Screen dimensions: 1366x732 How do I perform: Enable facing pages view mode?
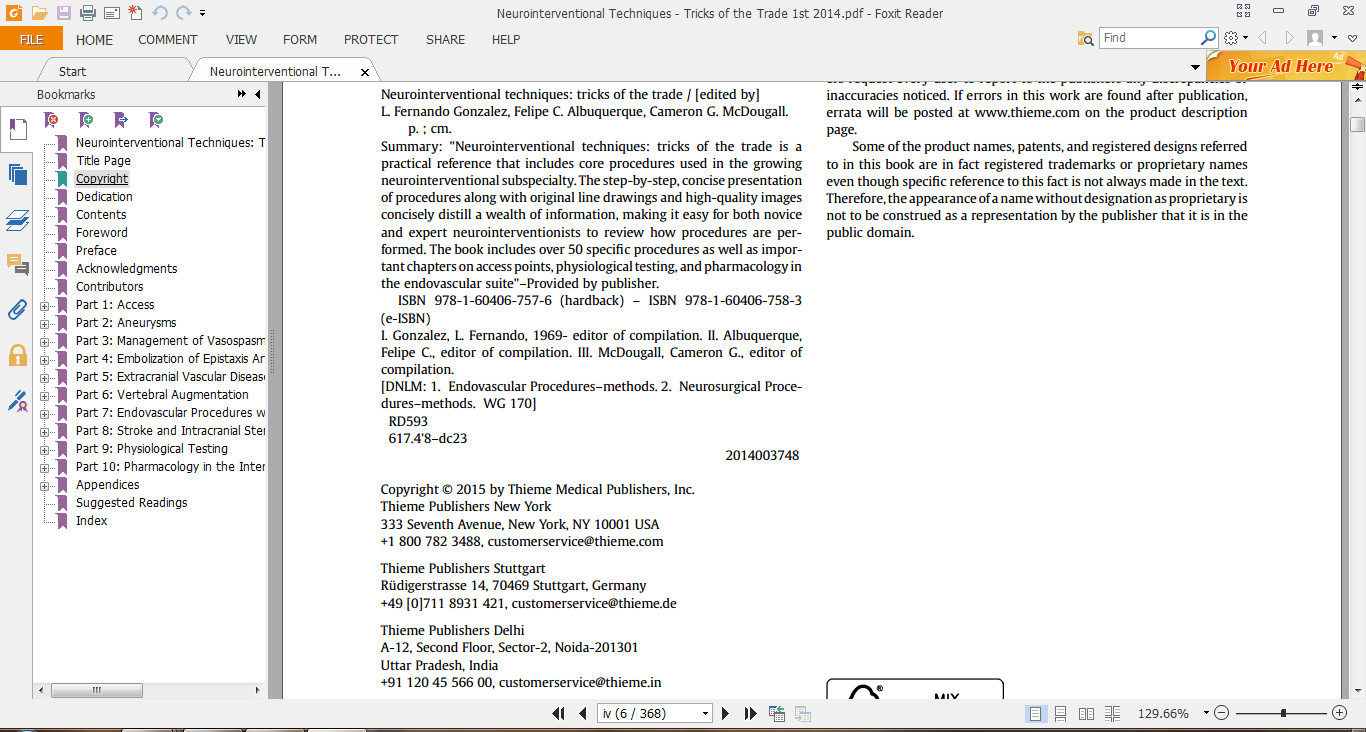coord(1086,713)
